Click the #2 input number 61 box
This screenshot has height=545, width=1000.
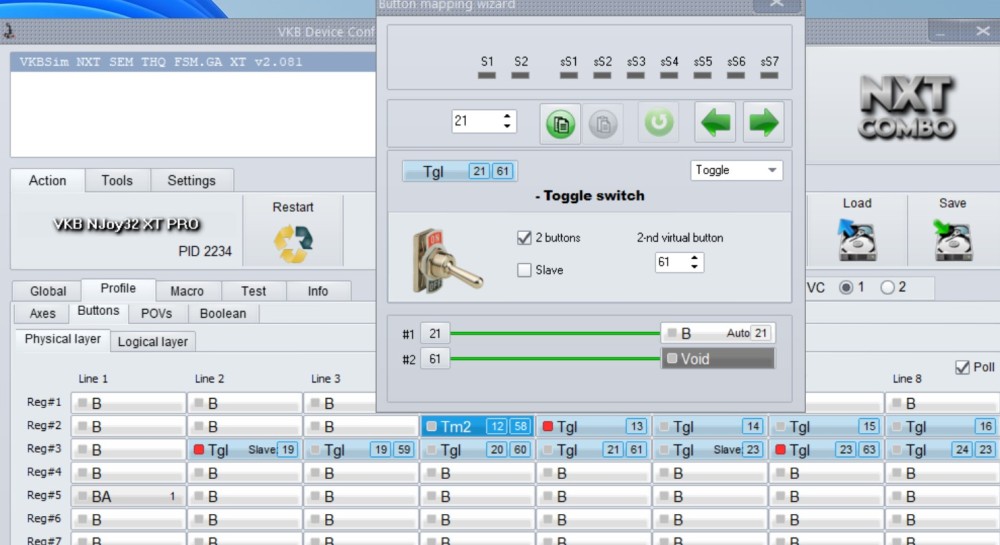(435, 359)
